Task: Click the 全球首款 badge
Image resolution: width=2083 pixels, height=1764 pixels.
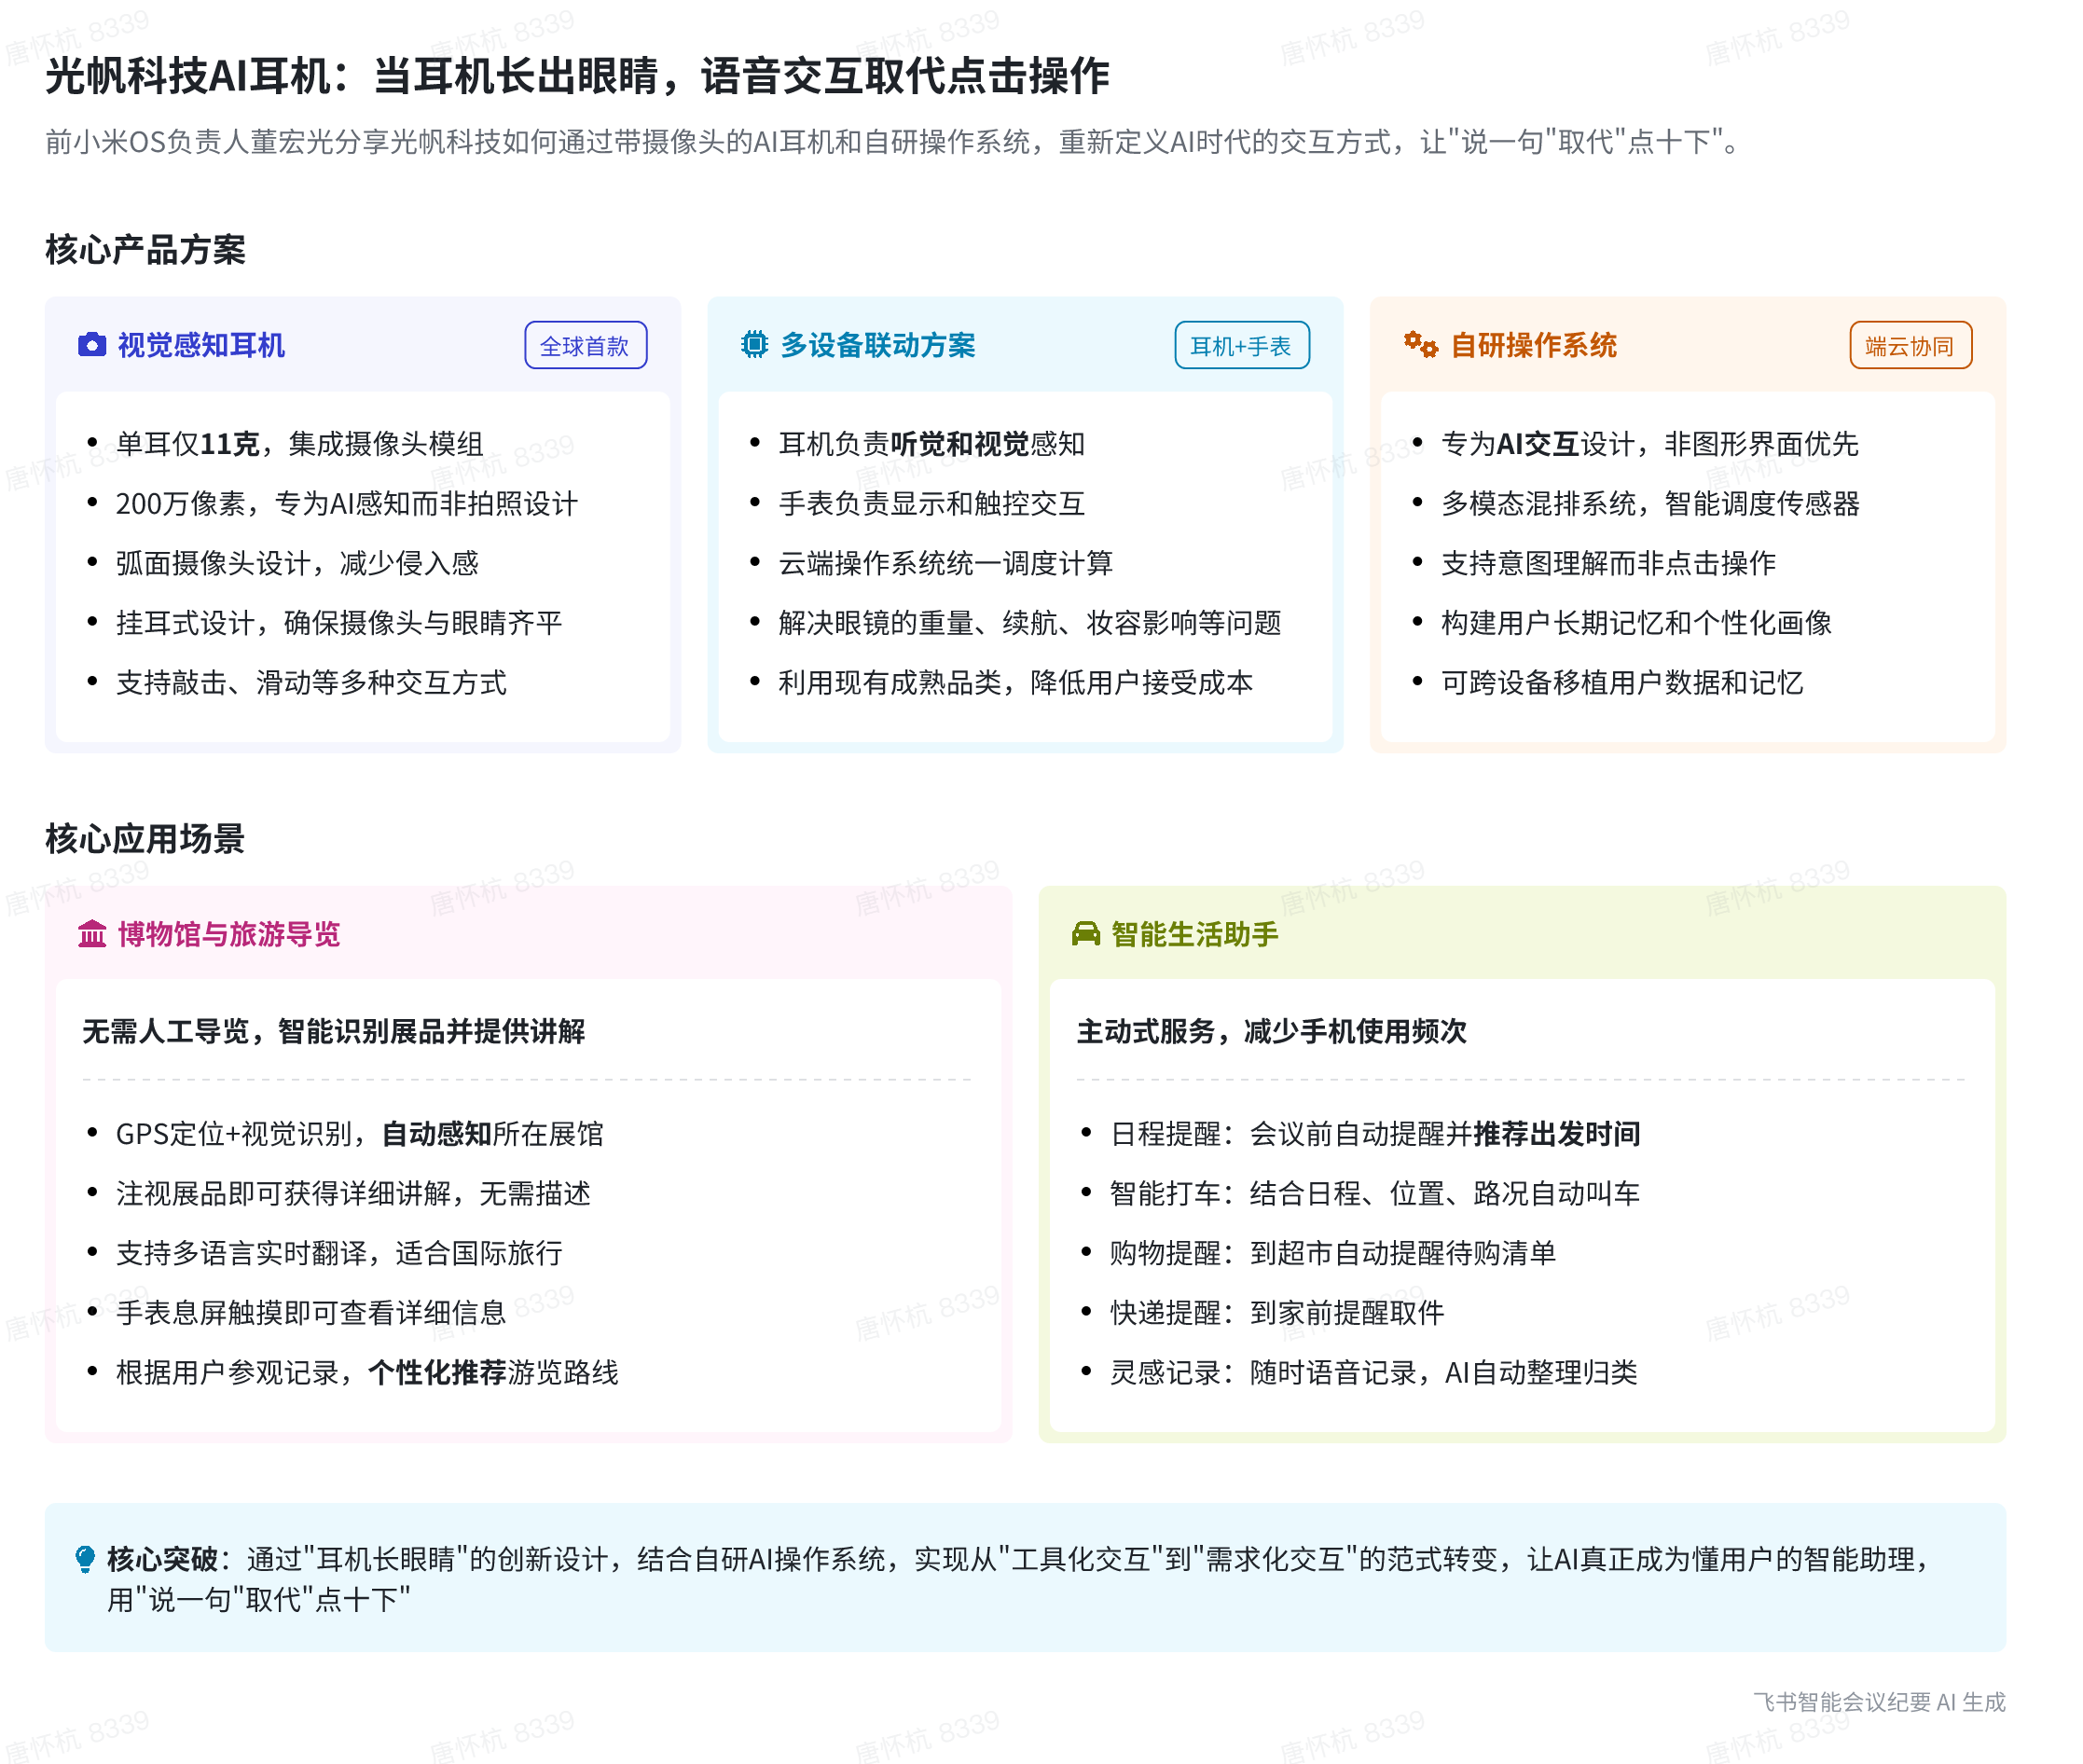Action: click(585, 346)
